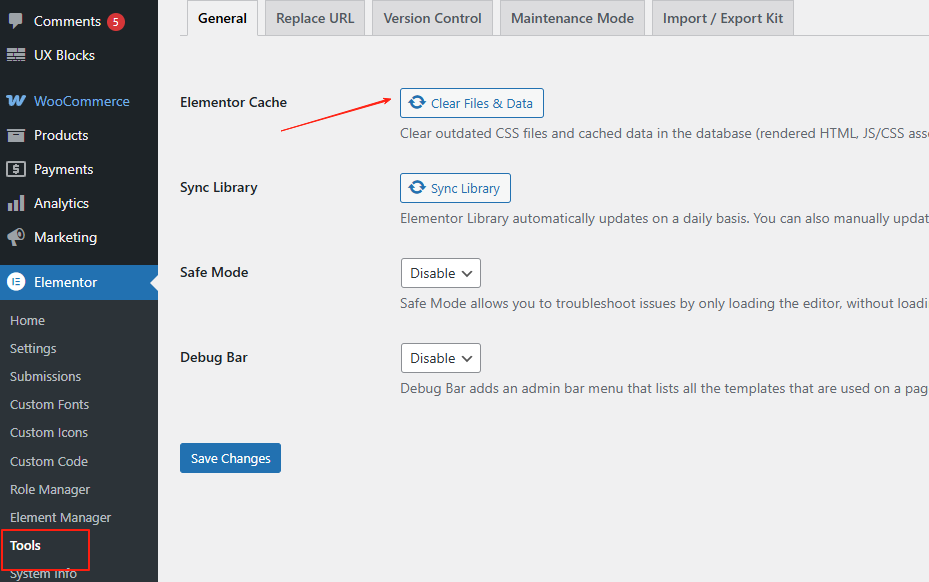Open the Version Control tab
This screenshot has width=929, height=582.
432,18
